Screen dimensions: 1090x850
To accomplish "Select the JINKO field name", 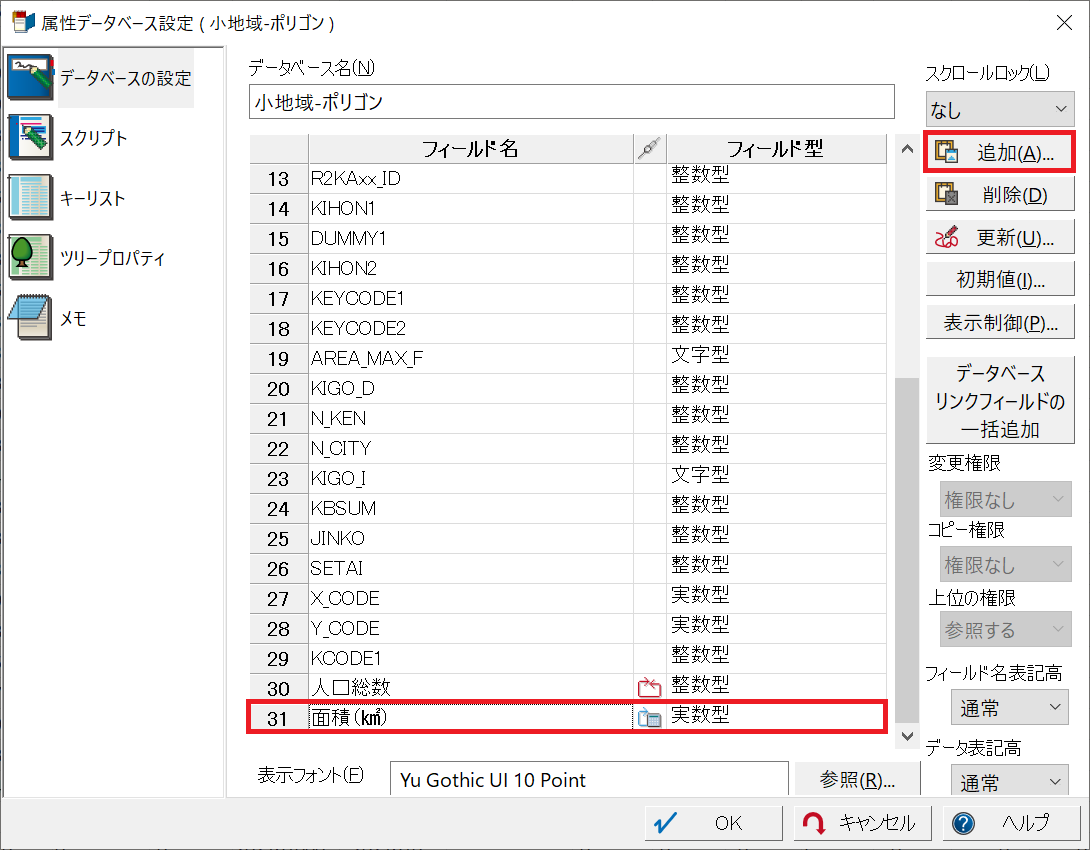I will [x=337, y=538].
